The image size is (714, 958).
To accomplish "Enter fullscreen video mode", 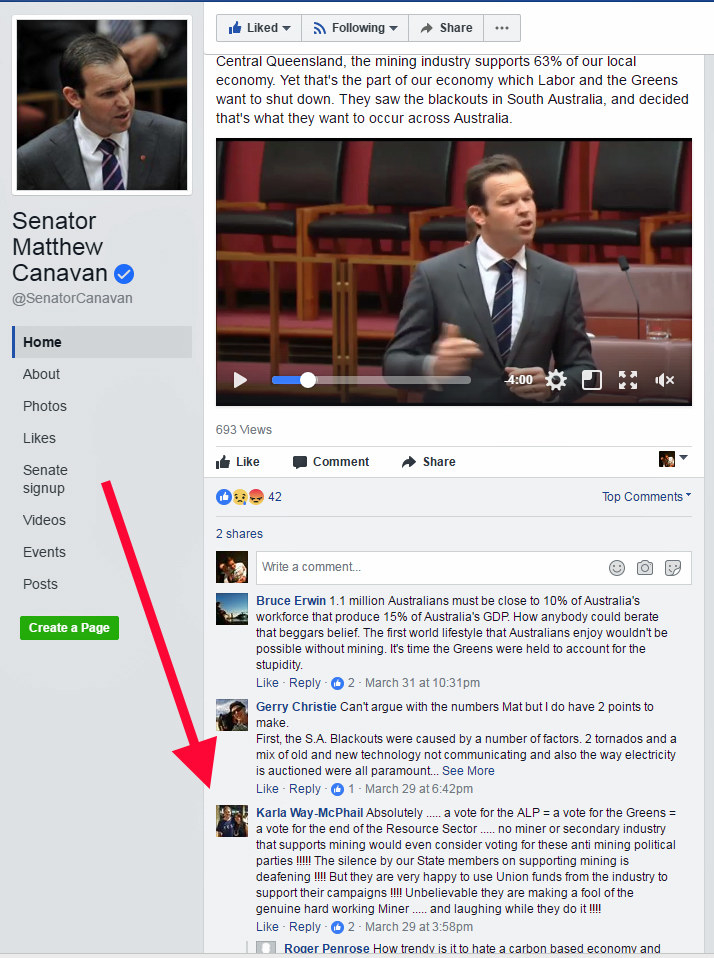I will [x=628, y=380].
